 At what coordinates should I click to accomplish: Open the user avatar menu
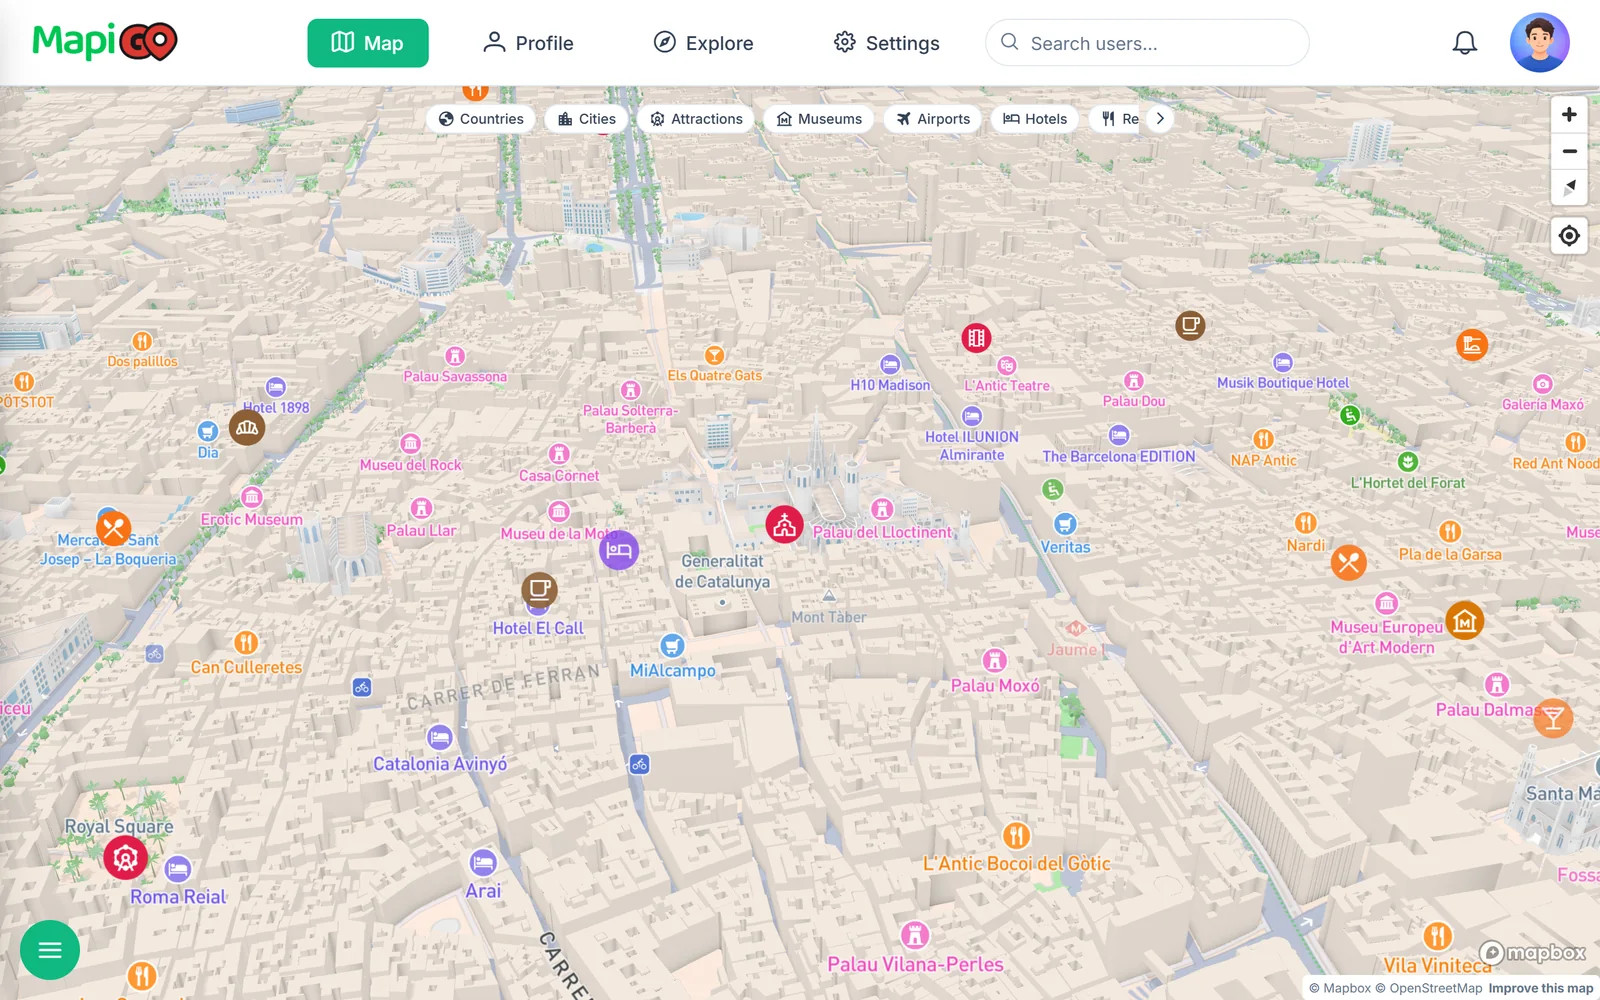[x=1539, y=43]
